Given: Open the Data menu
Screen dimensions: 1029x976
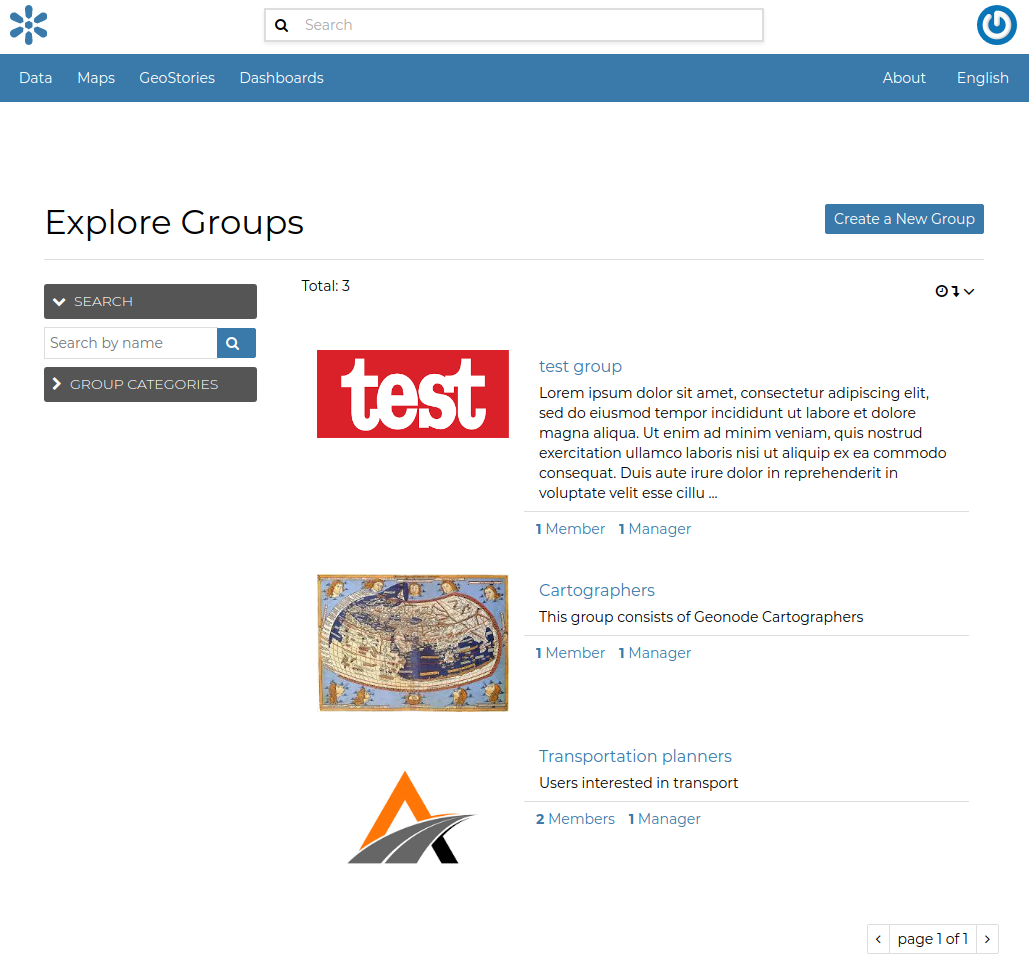Looking at the screenshot, I should 35,77.
